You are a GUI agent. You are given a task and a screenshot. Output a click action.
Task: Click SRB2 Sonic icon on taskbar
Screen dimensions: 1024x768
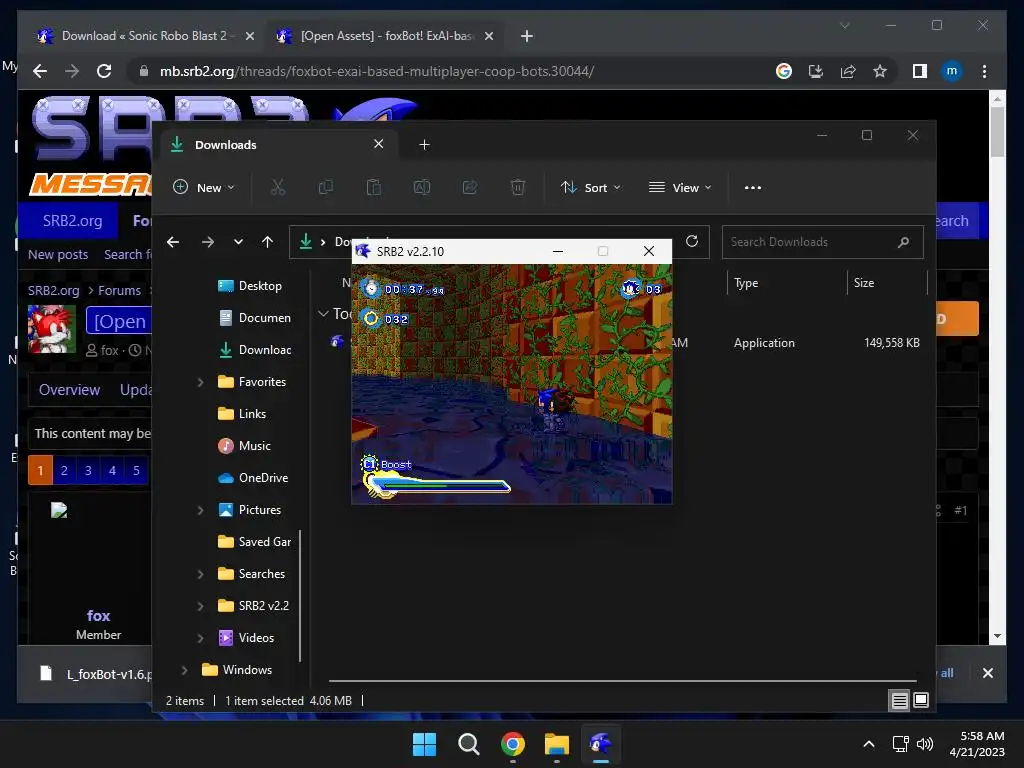point(601,744)
